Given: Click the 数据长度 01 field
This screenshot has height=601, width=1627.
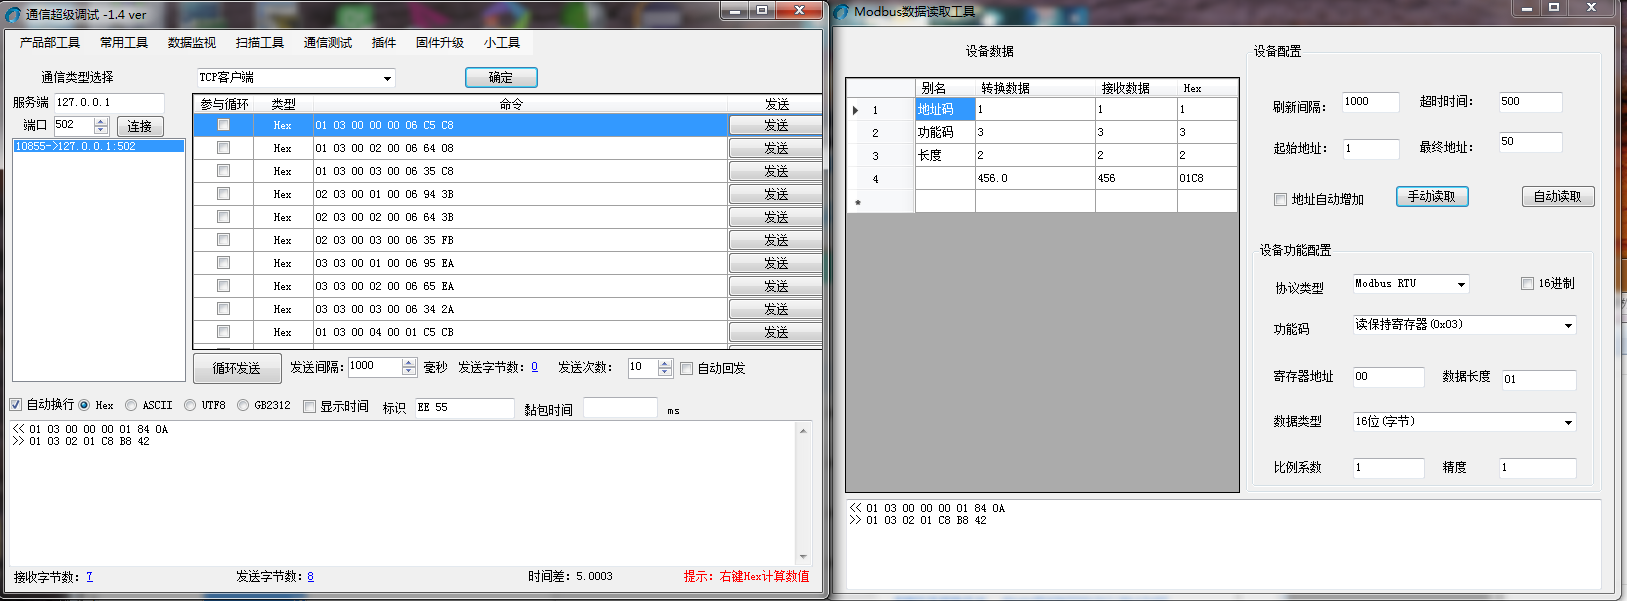Looking at the screenshot, I should 1539,380.
